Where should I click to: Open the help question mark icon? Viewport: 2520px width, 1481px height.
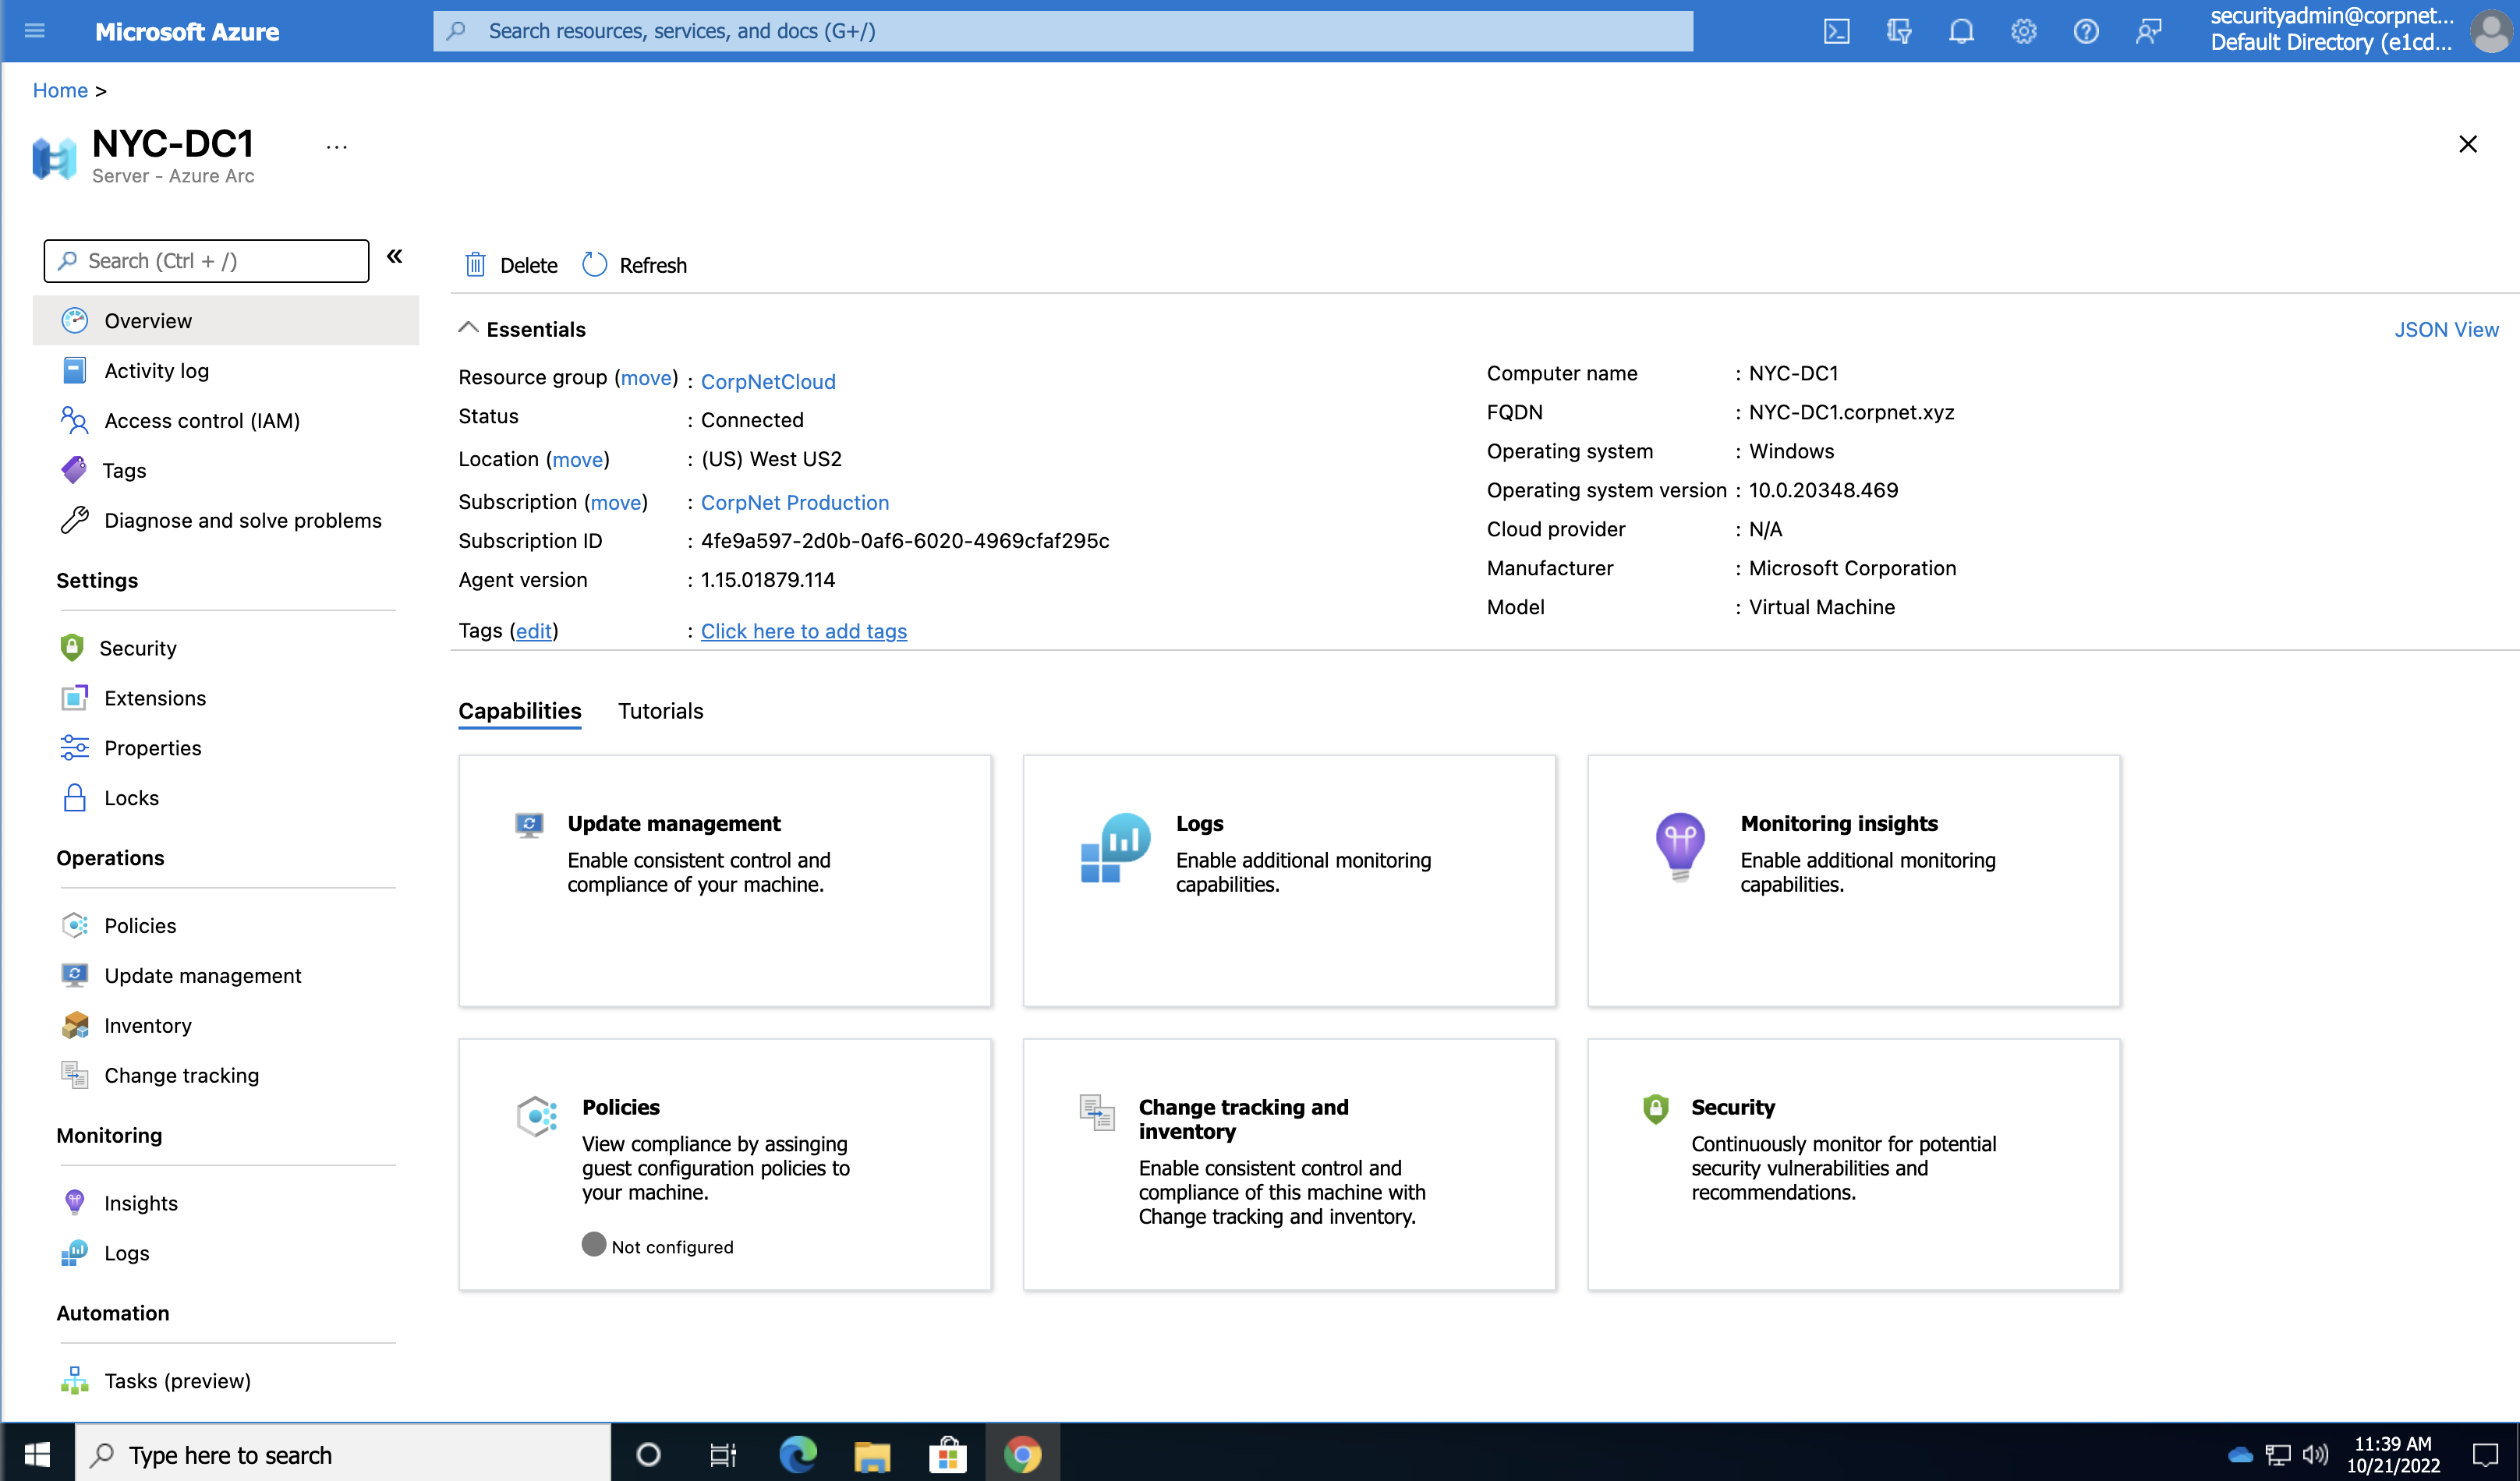coord(2086,31)
